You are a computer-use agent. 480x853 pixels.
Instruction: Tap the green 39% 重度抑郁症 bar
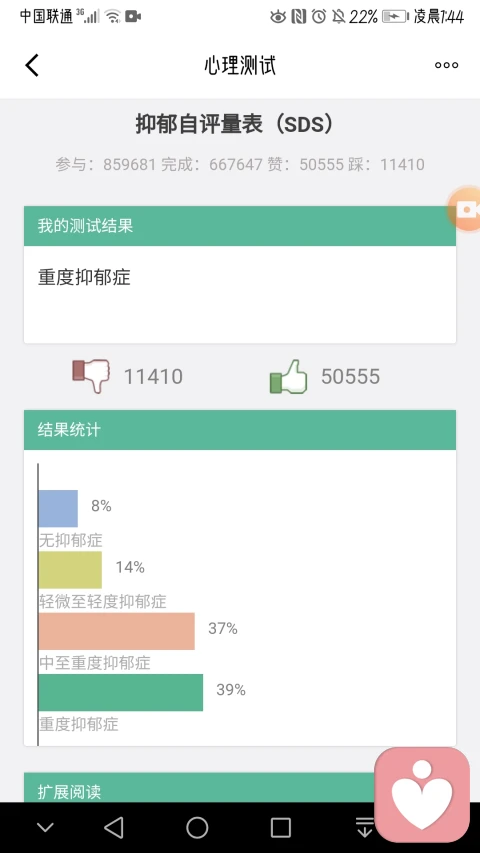pyautogui.click(x=121, y=693)
